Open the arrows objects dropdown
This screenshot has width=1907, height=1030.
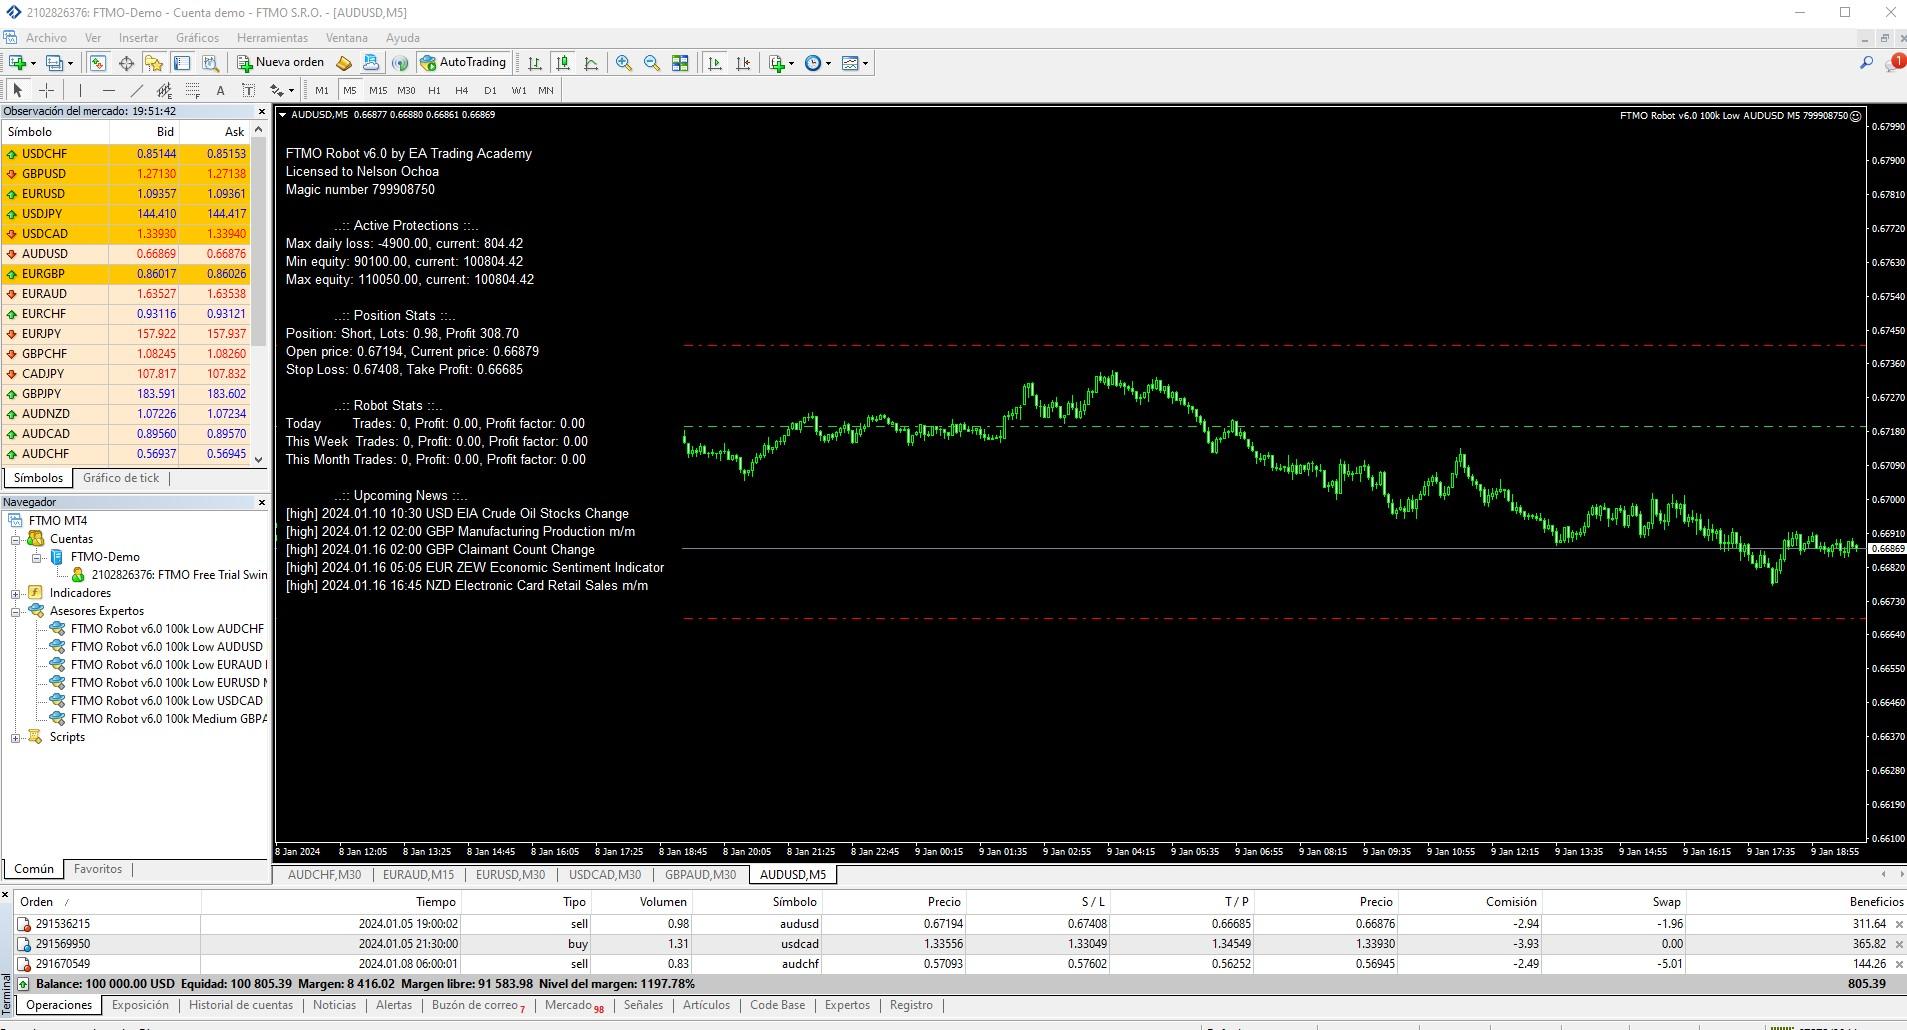[282, 90]
